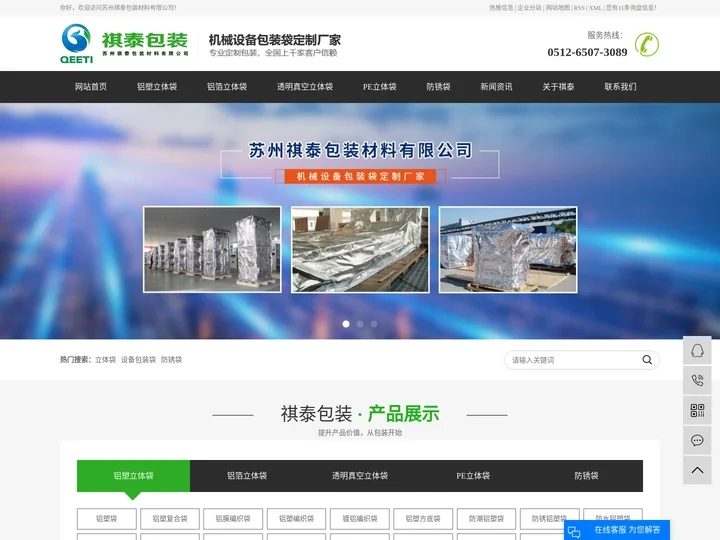Open the message chat bubble sidebar icon
Image resolution: width=720 pixels, height=540 pixels.
[697, 440]
